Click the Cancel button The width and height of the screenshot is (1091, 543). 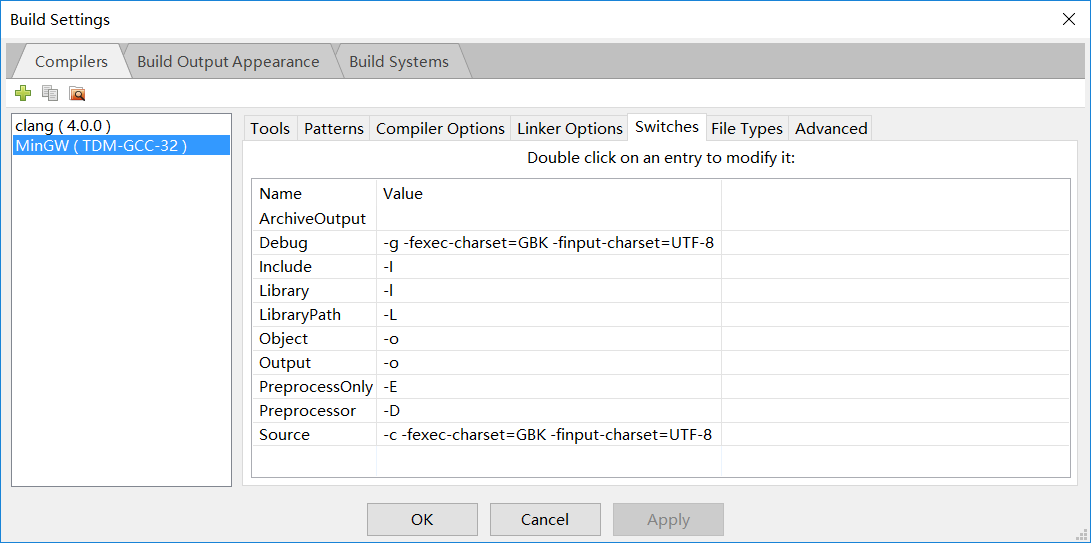545,519
